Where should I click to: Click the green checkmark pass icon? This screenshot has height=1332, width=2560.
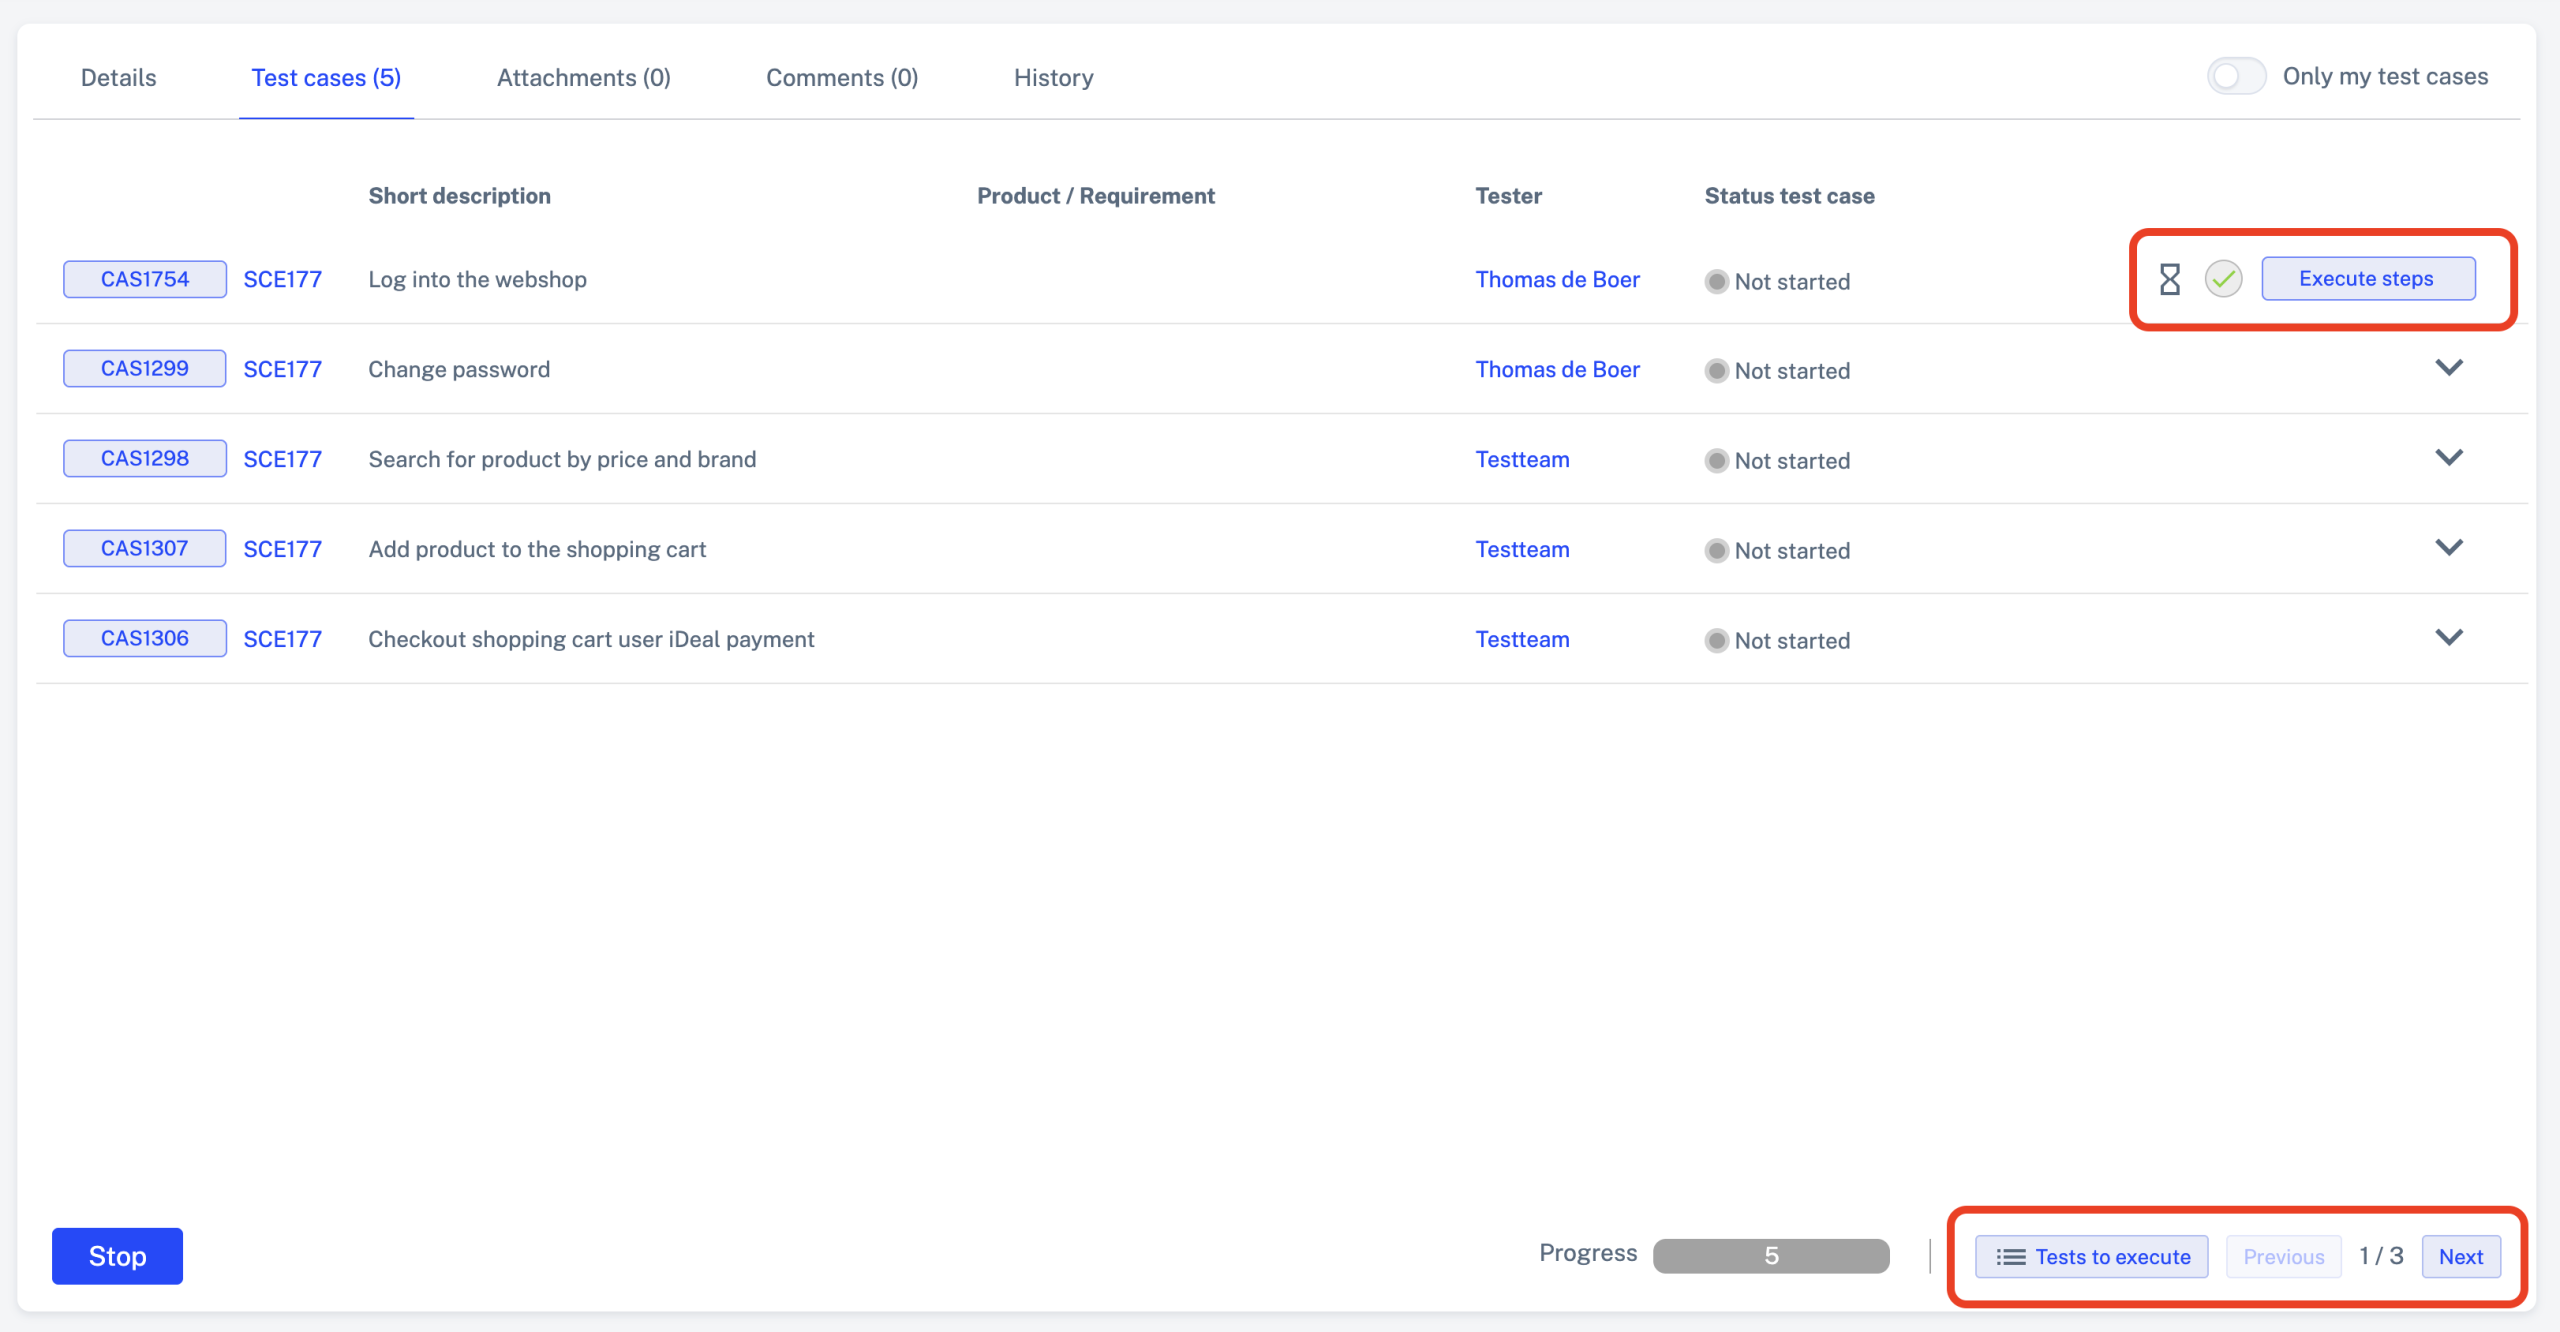click(x=2223, y=279)
